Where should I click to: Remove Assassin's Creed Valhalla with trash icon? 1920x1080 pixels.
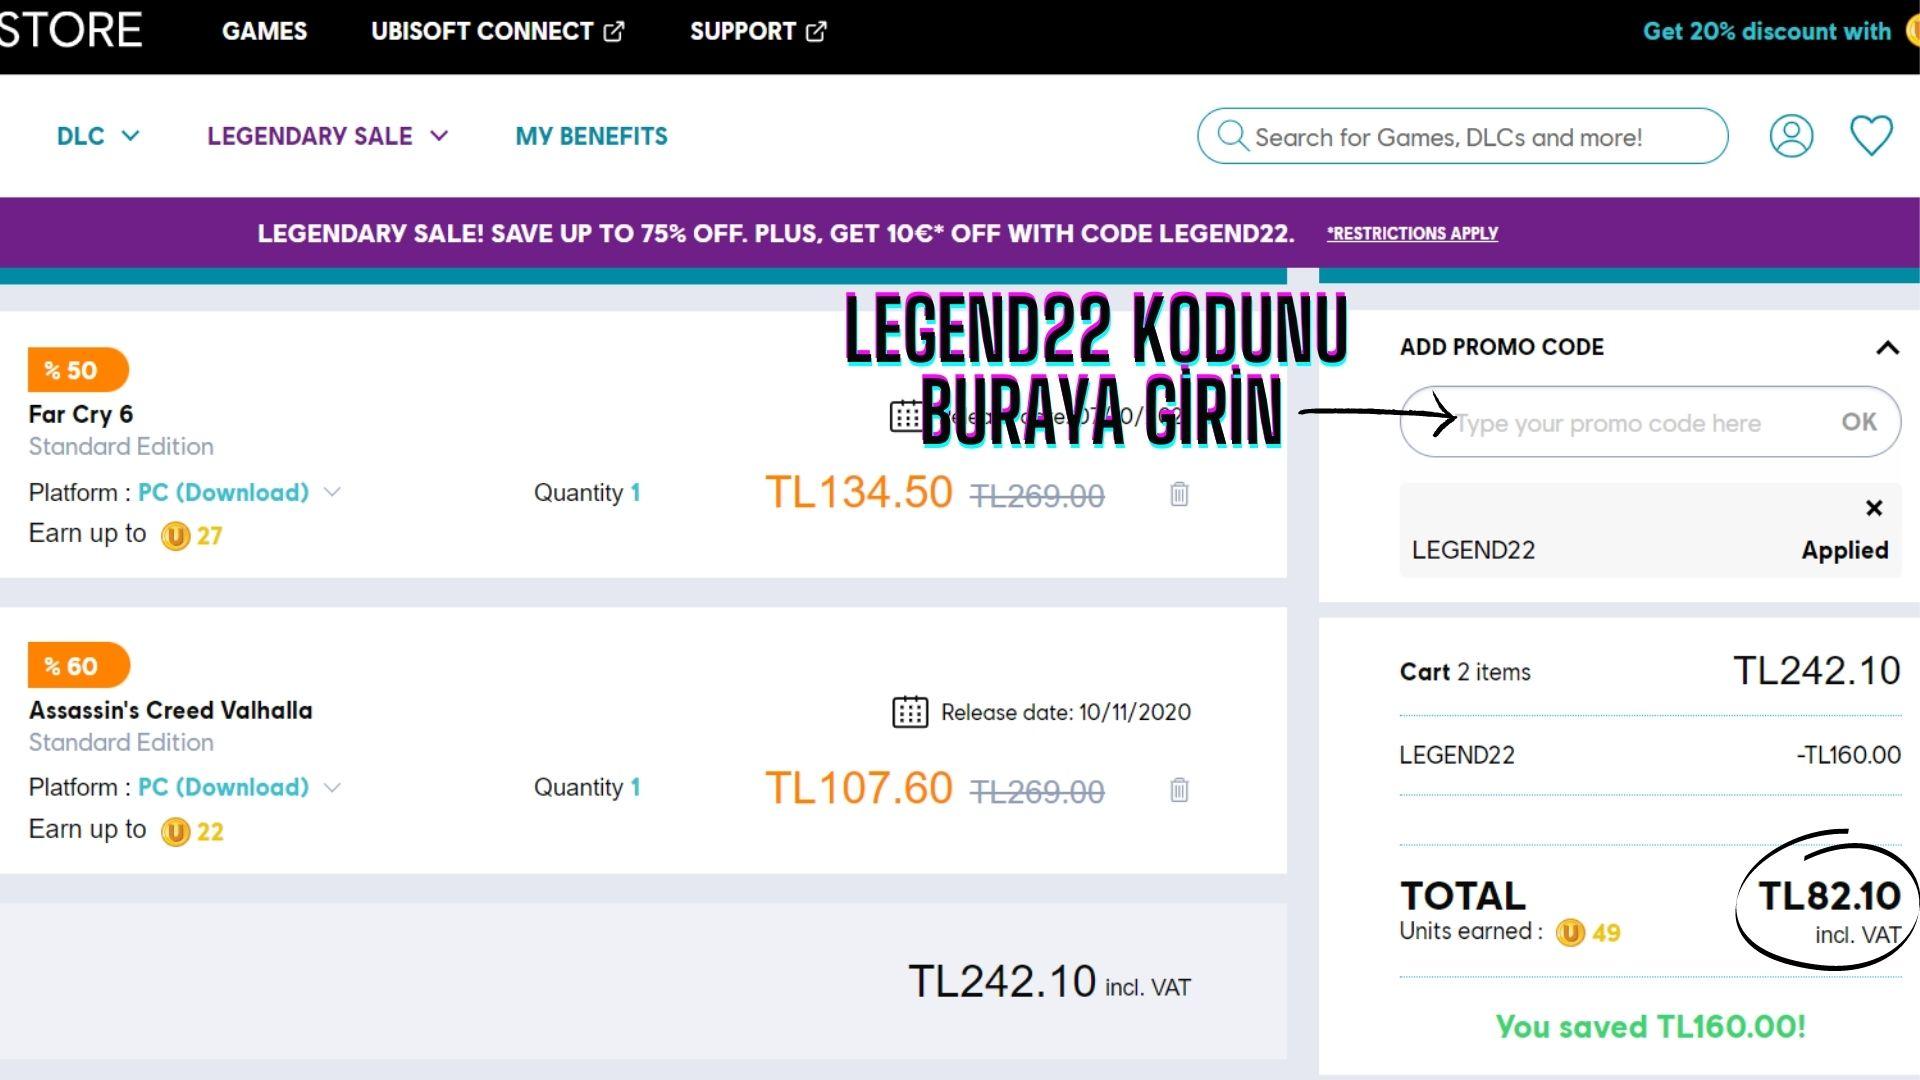[1179, 790]
